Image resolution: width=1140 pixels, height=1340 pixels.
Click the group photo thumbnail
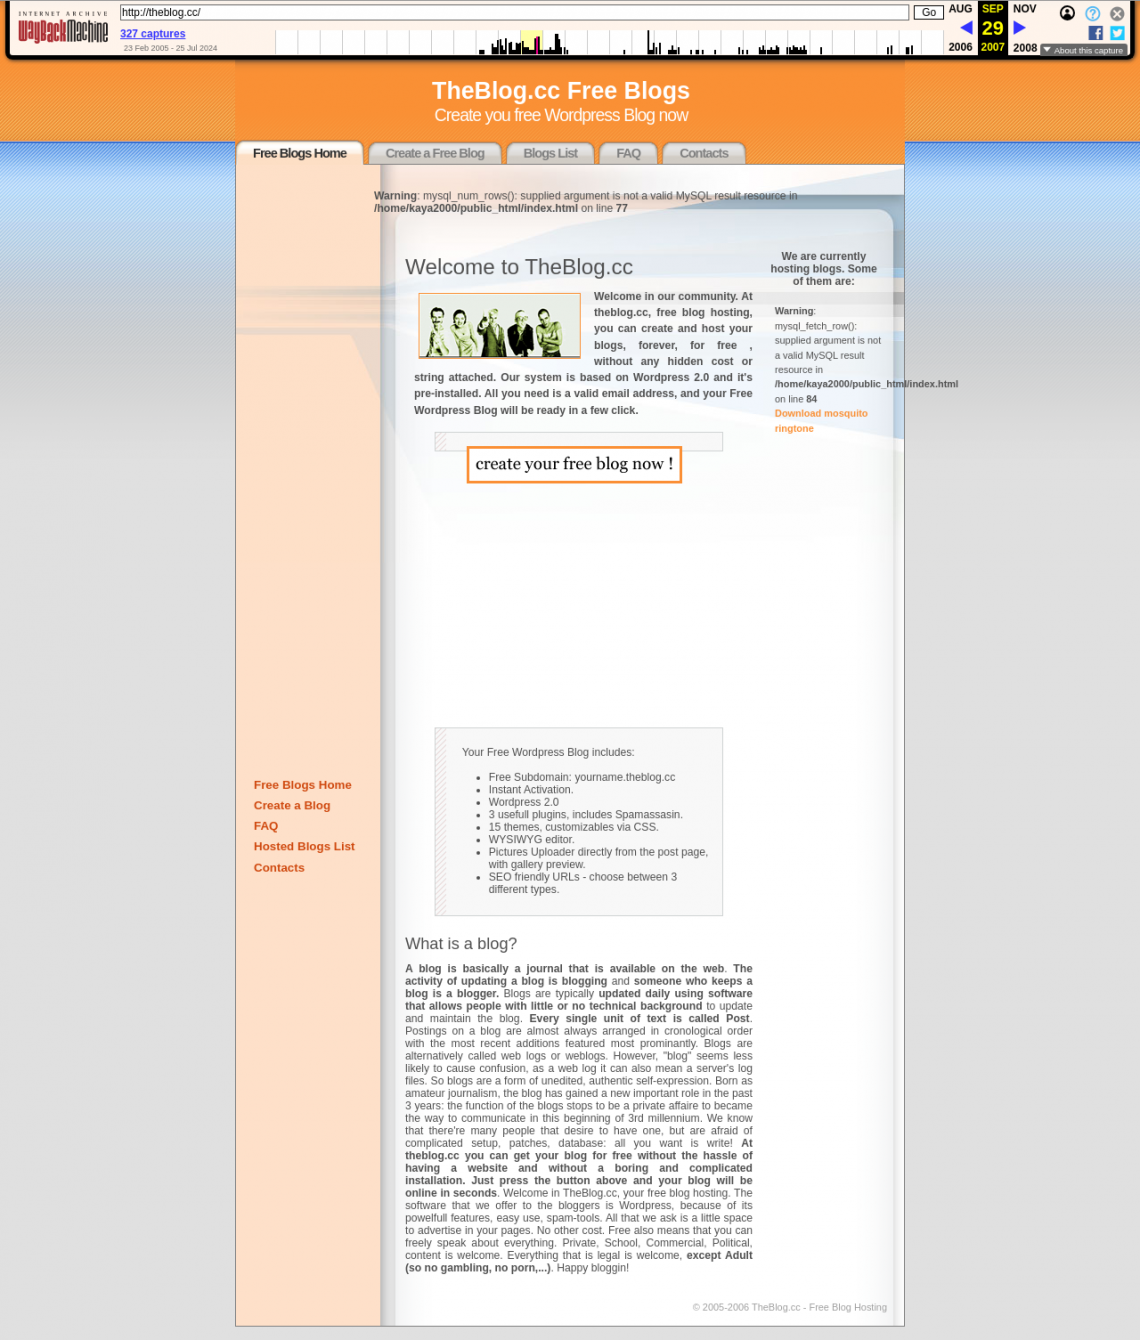499,325
